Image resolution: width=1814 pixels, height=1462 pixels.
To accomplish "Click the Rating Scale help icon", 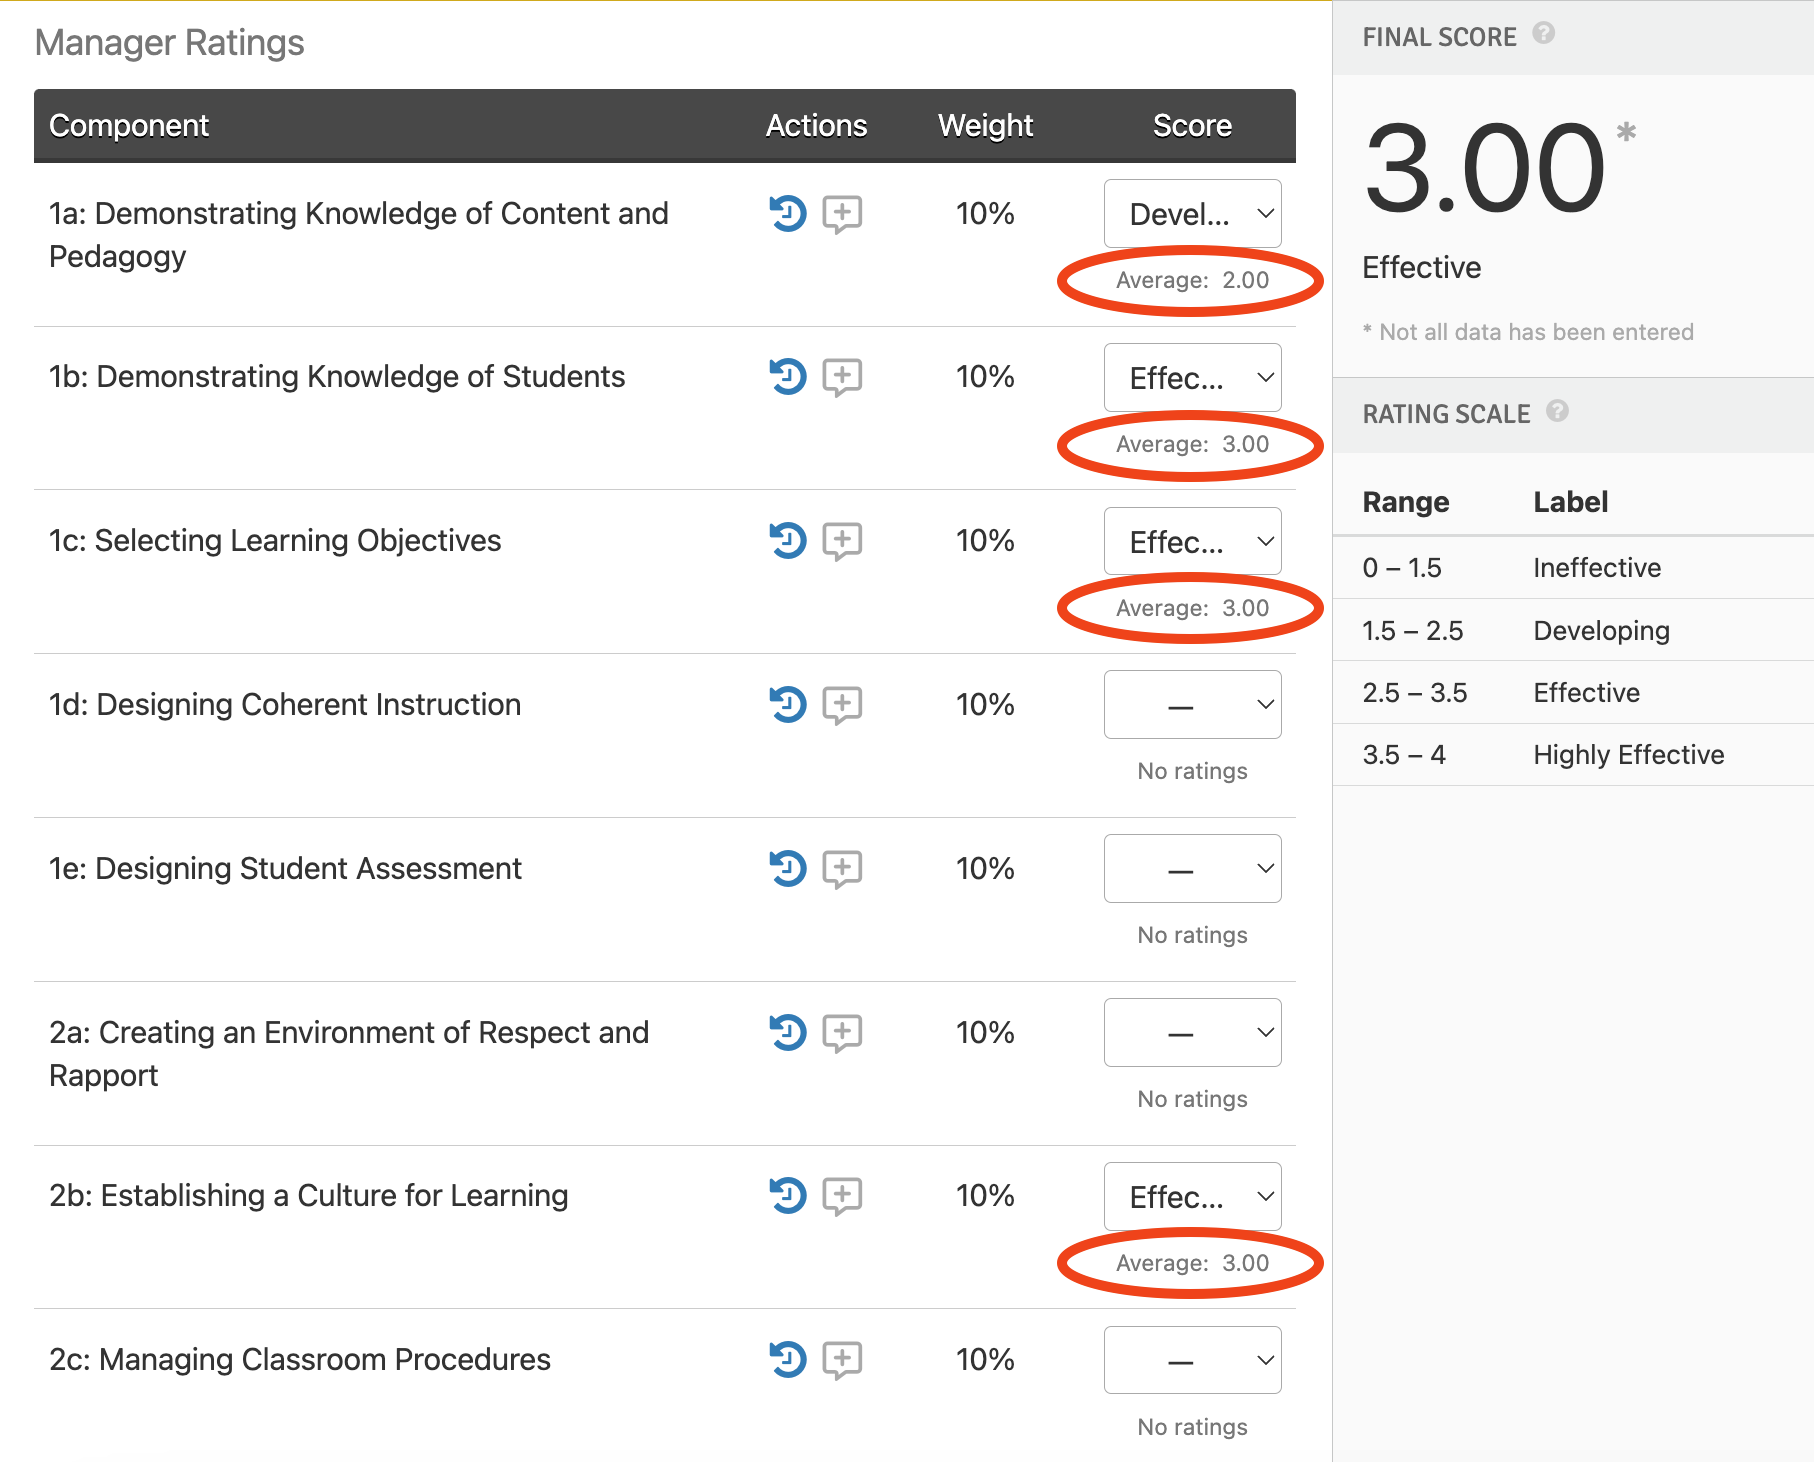I will coord(1557,411).
